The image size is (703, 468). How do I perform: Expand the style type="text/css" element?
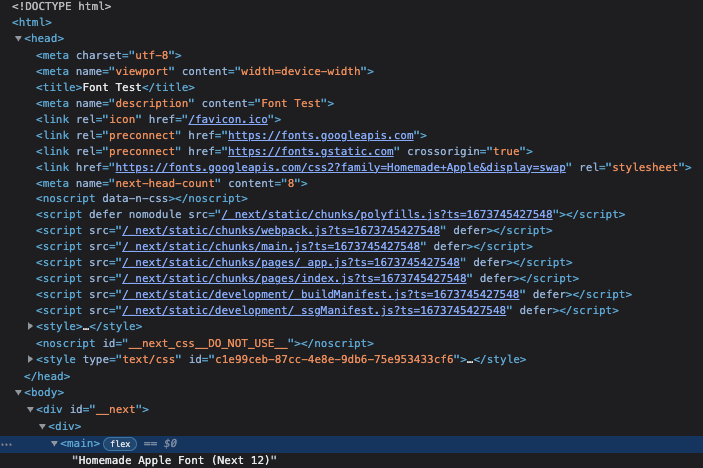(30, 359)
